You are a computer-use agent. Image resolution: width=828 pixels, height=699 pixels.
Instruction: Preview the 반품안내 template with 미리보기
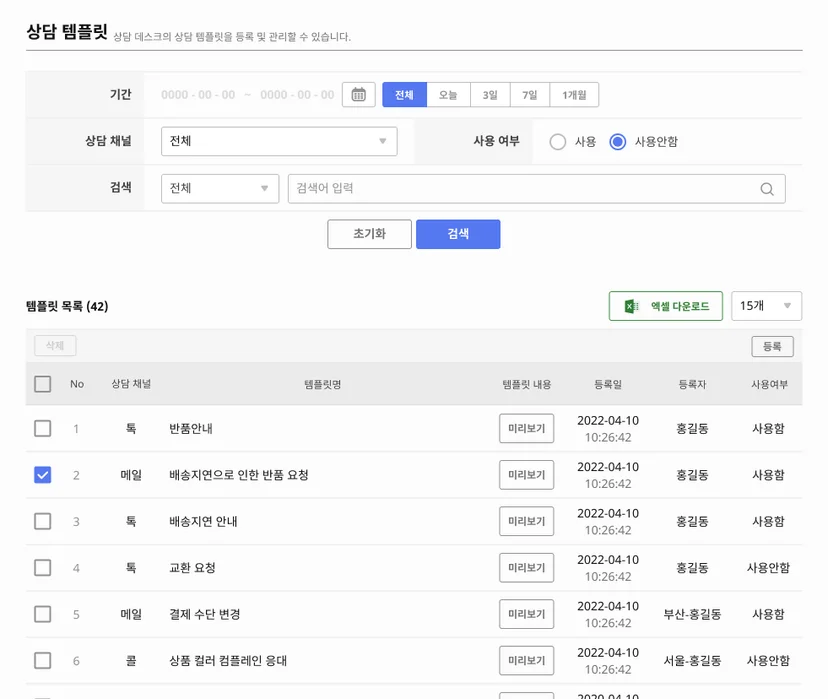click(526, 428)
